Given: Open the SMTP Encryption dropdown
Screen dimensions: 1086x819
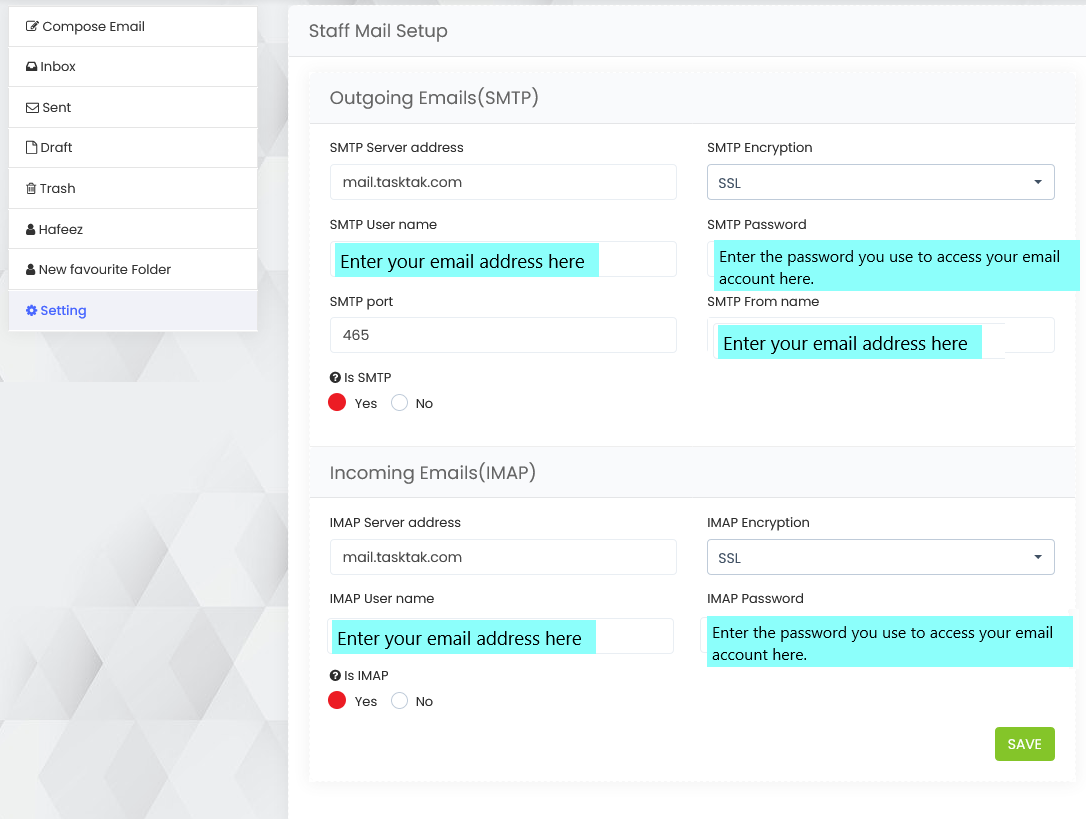Looking at the screenshot, I should [880, 183].
